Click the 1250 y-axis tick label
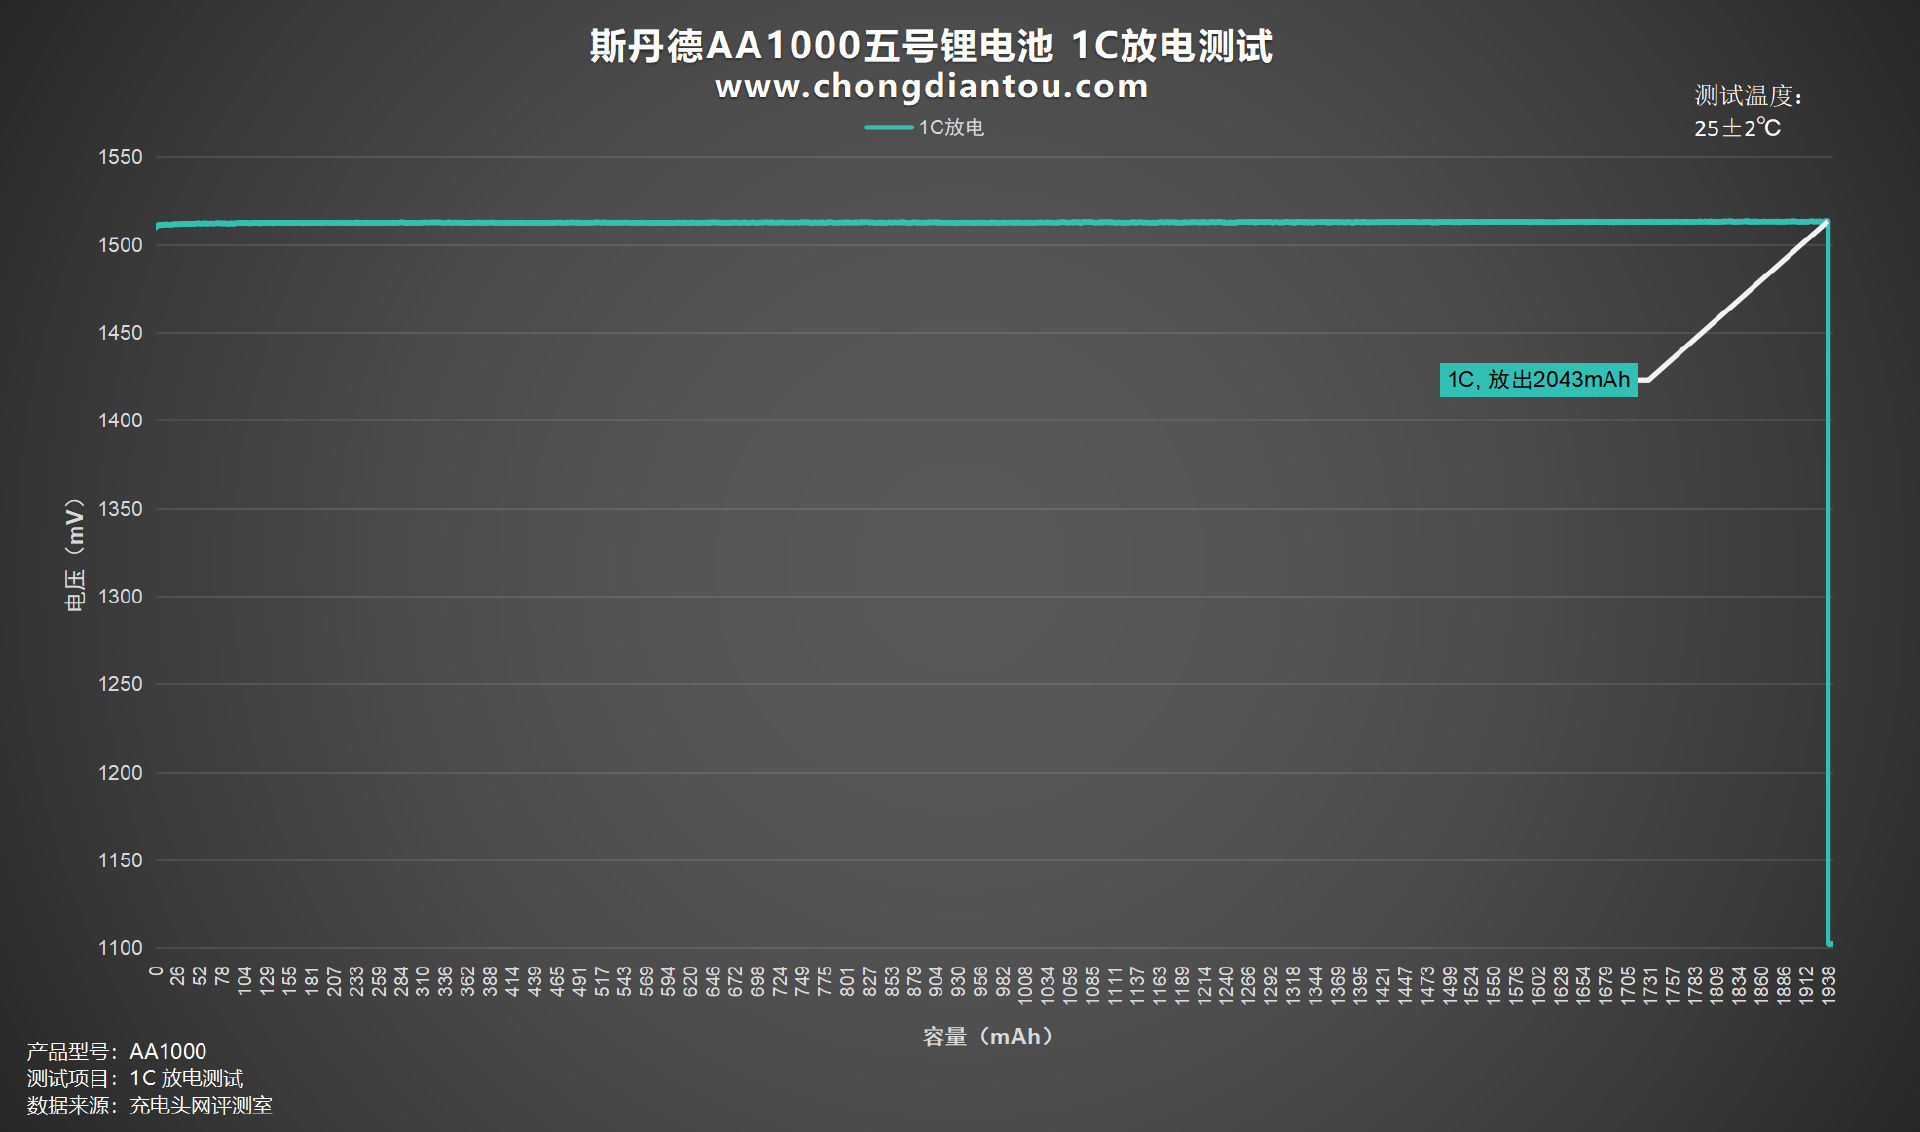The height and width of the screenshot is (1132, 1920). (120, 684)
